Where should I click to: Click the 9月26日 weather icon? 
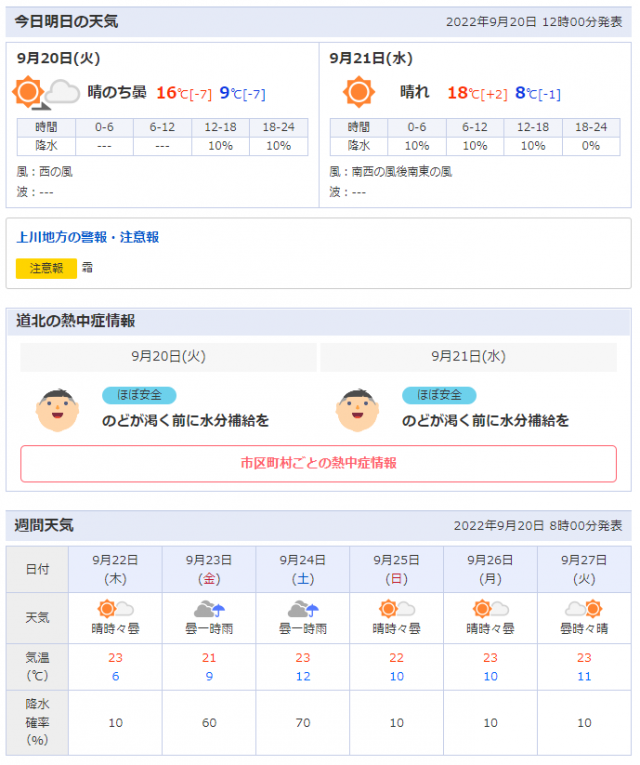pos(490,609)
